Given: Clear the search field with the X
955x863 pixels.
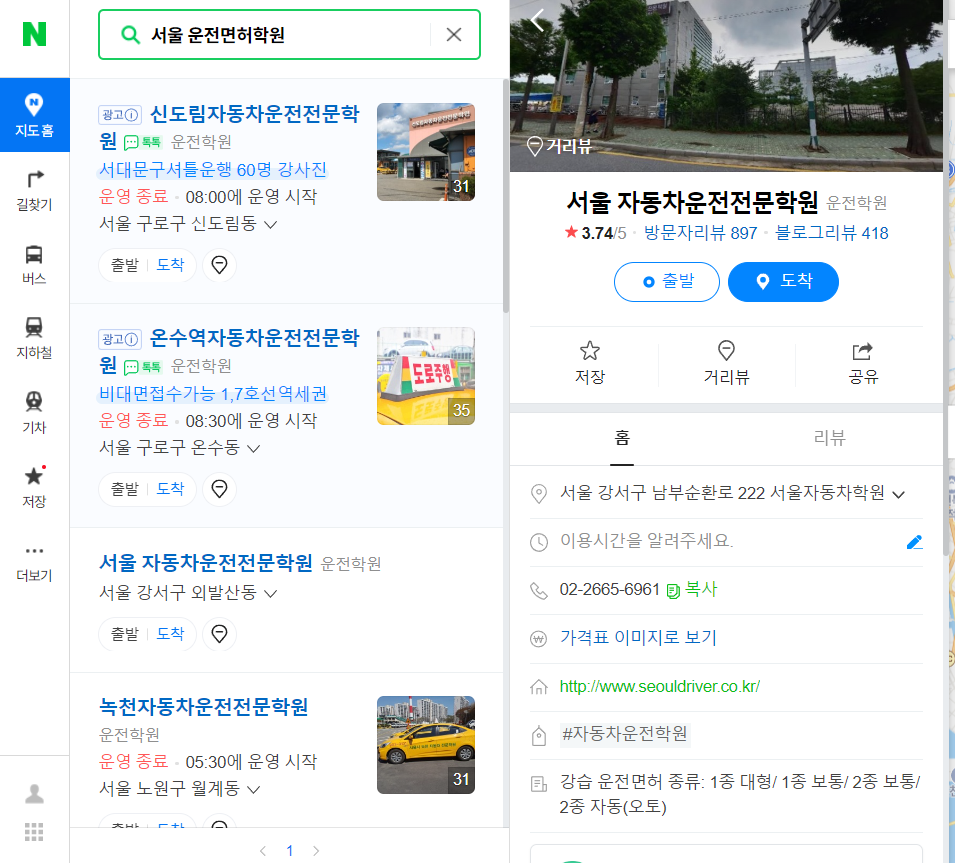Looking at the screenshot, I should (453, 33).
